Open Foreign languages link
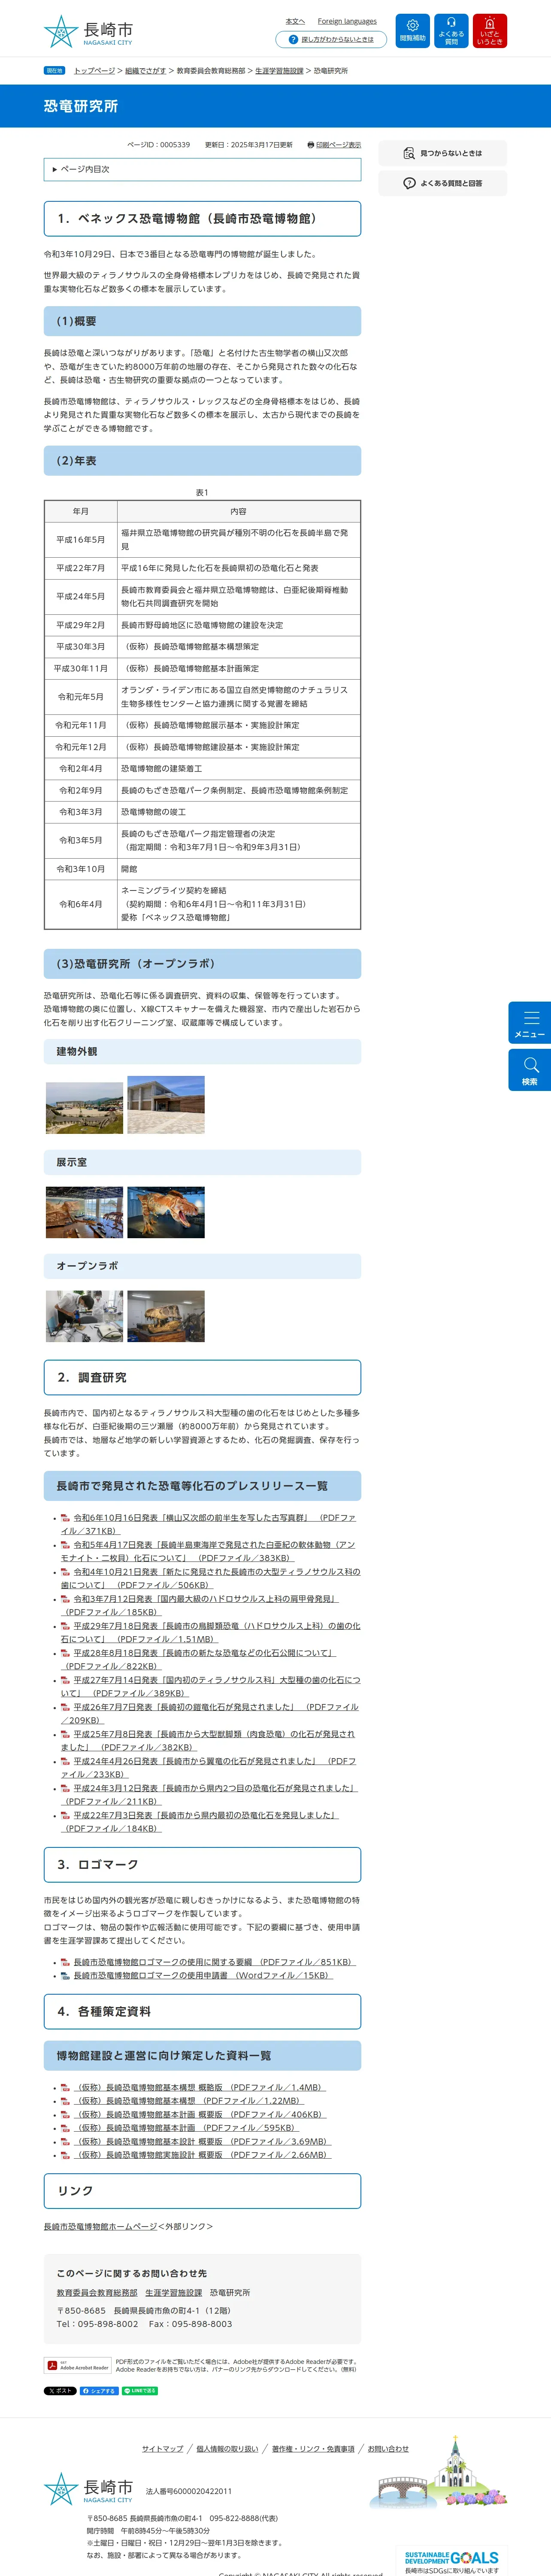The image size is (551, 2576). coord(347,21)
